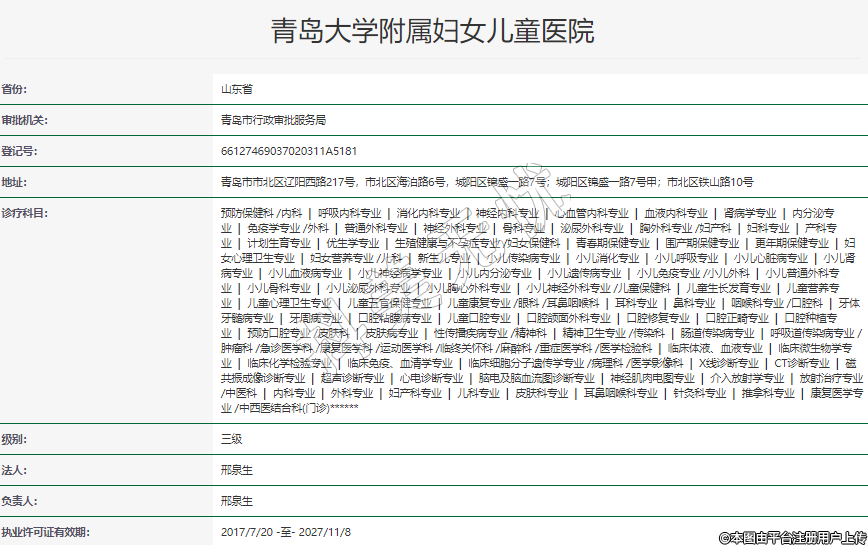868x545 pixels.
Task: Click the 三级 level value
Action: coord(231,439)
